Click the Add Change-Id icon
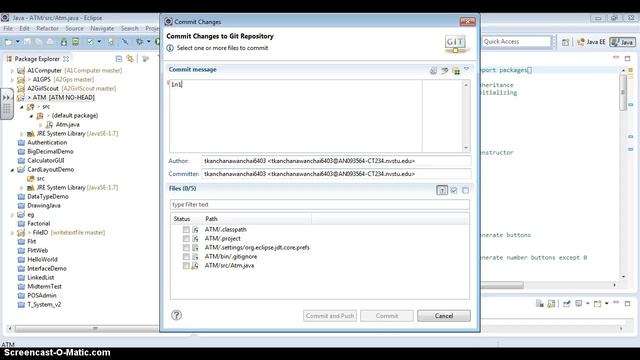 tap(456, 71)
